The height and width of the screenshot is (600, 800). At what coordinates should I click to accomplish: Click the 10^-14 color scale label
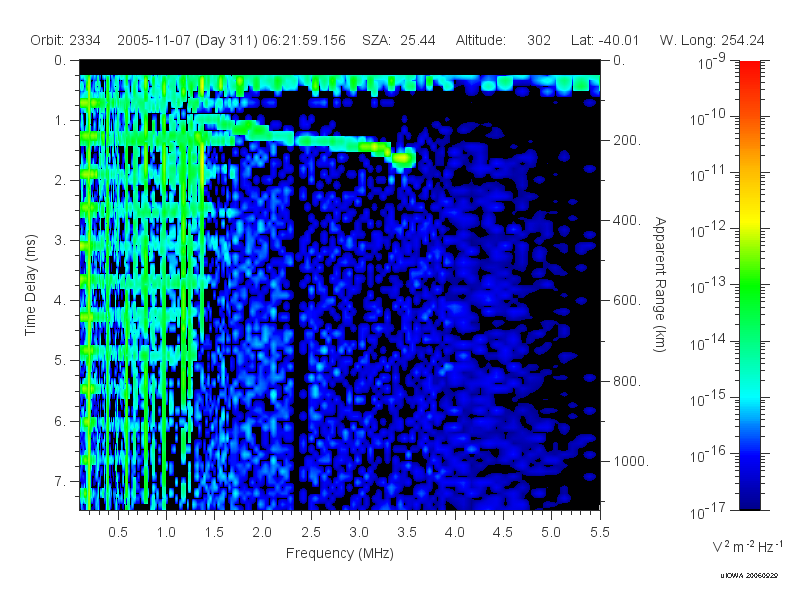[708, 343]
